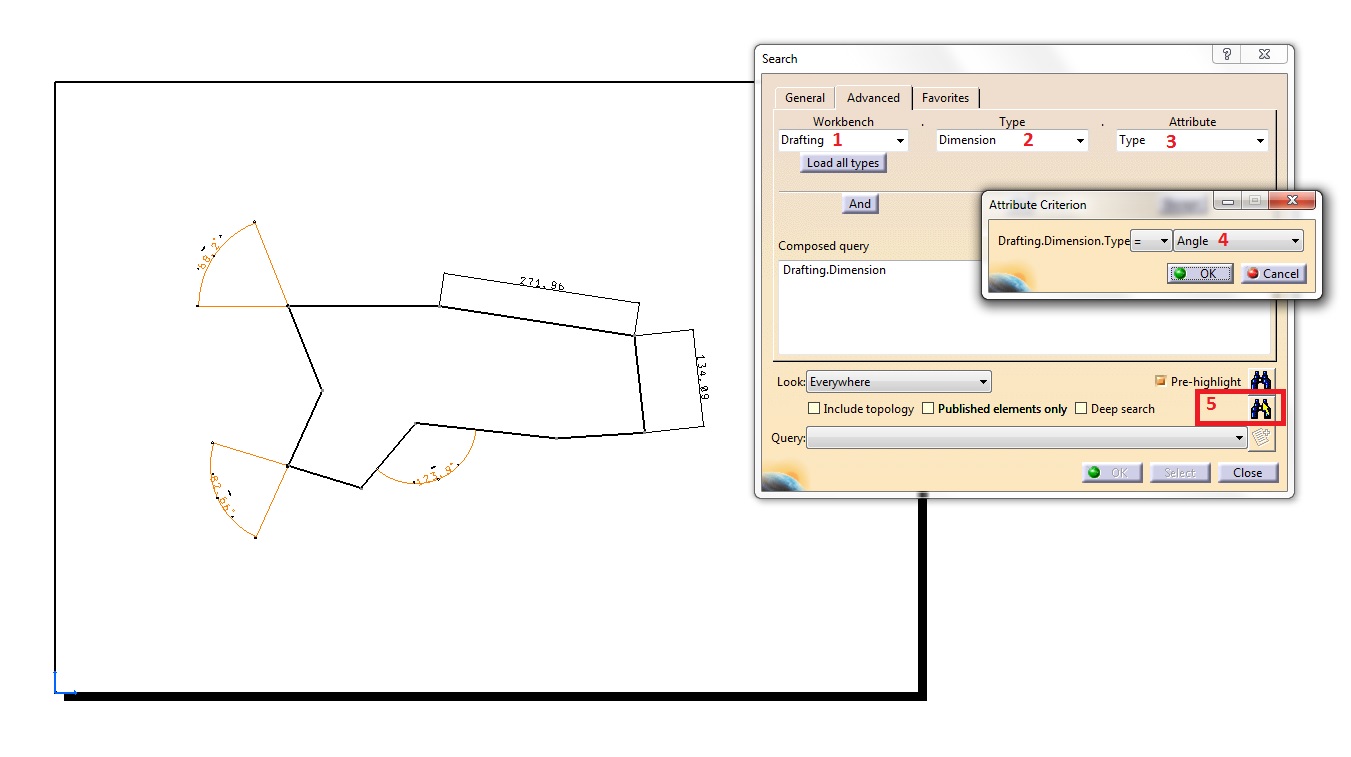
Task: Confirm the Attribute Criterion with OK
Action: (x=1199, y=273)
